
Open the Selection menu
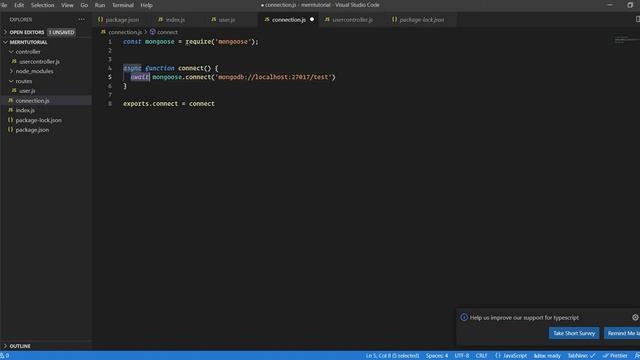point(42,5)
